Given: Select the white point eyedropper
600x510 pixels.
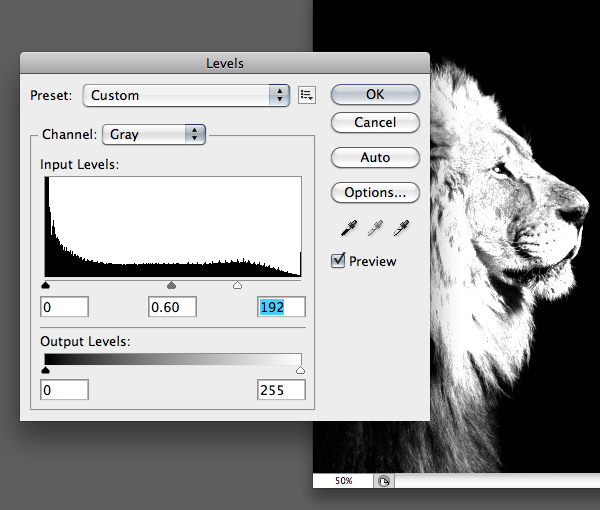Looking at the screenshot, I should [x=401, y=228].
